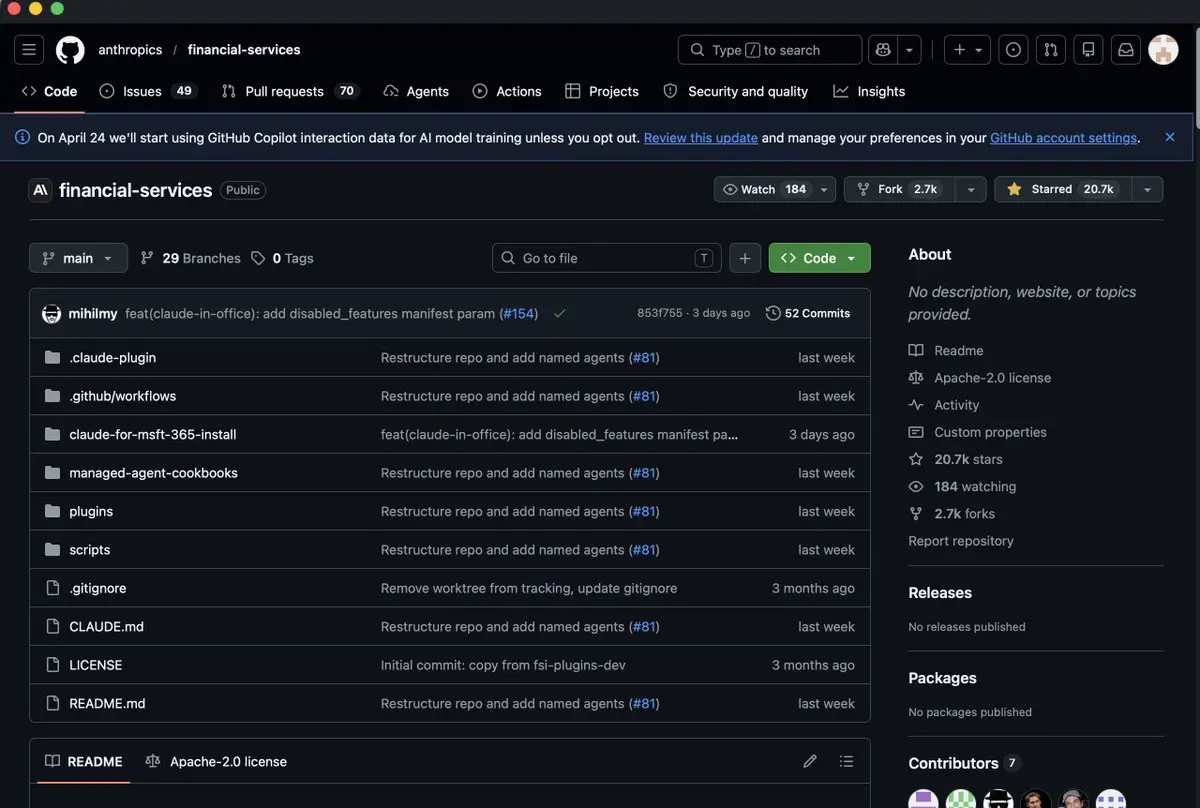Expand the Fork options dropdown arrow
The width and height of the screenshot is (1200, 808).
click(x=970, y=189)
